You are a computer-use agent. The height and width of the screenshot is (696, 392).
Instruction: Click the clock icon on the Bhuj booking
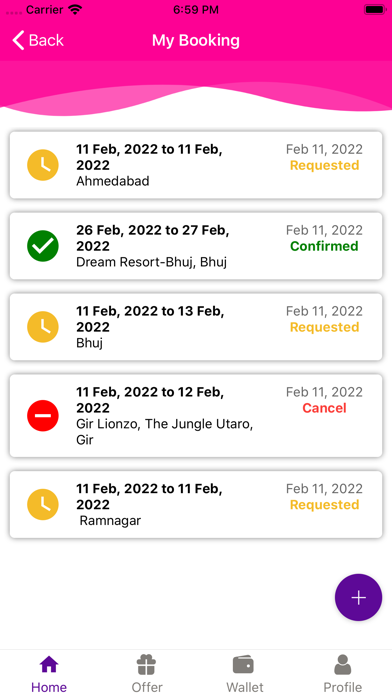point(43,327)
